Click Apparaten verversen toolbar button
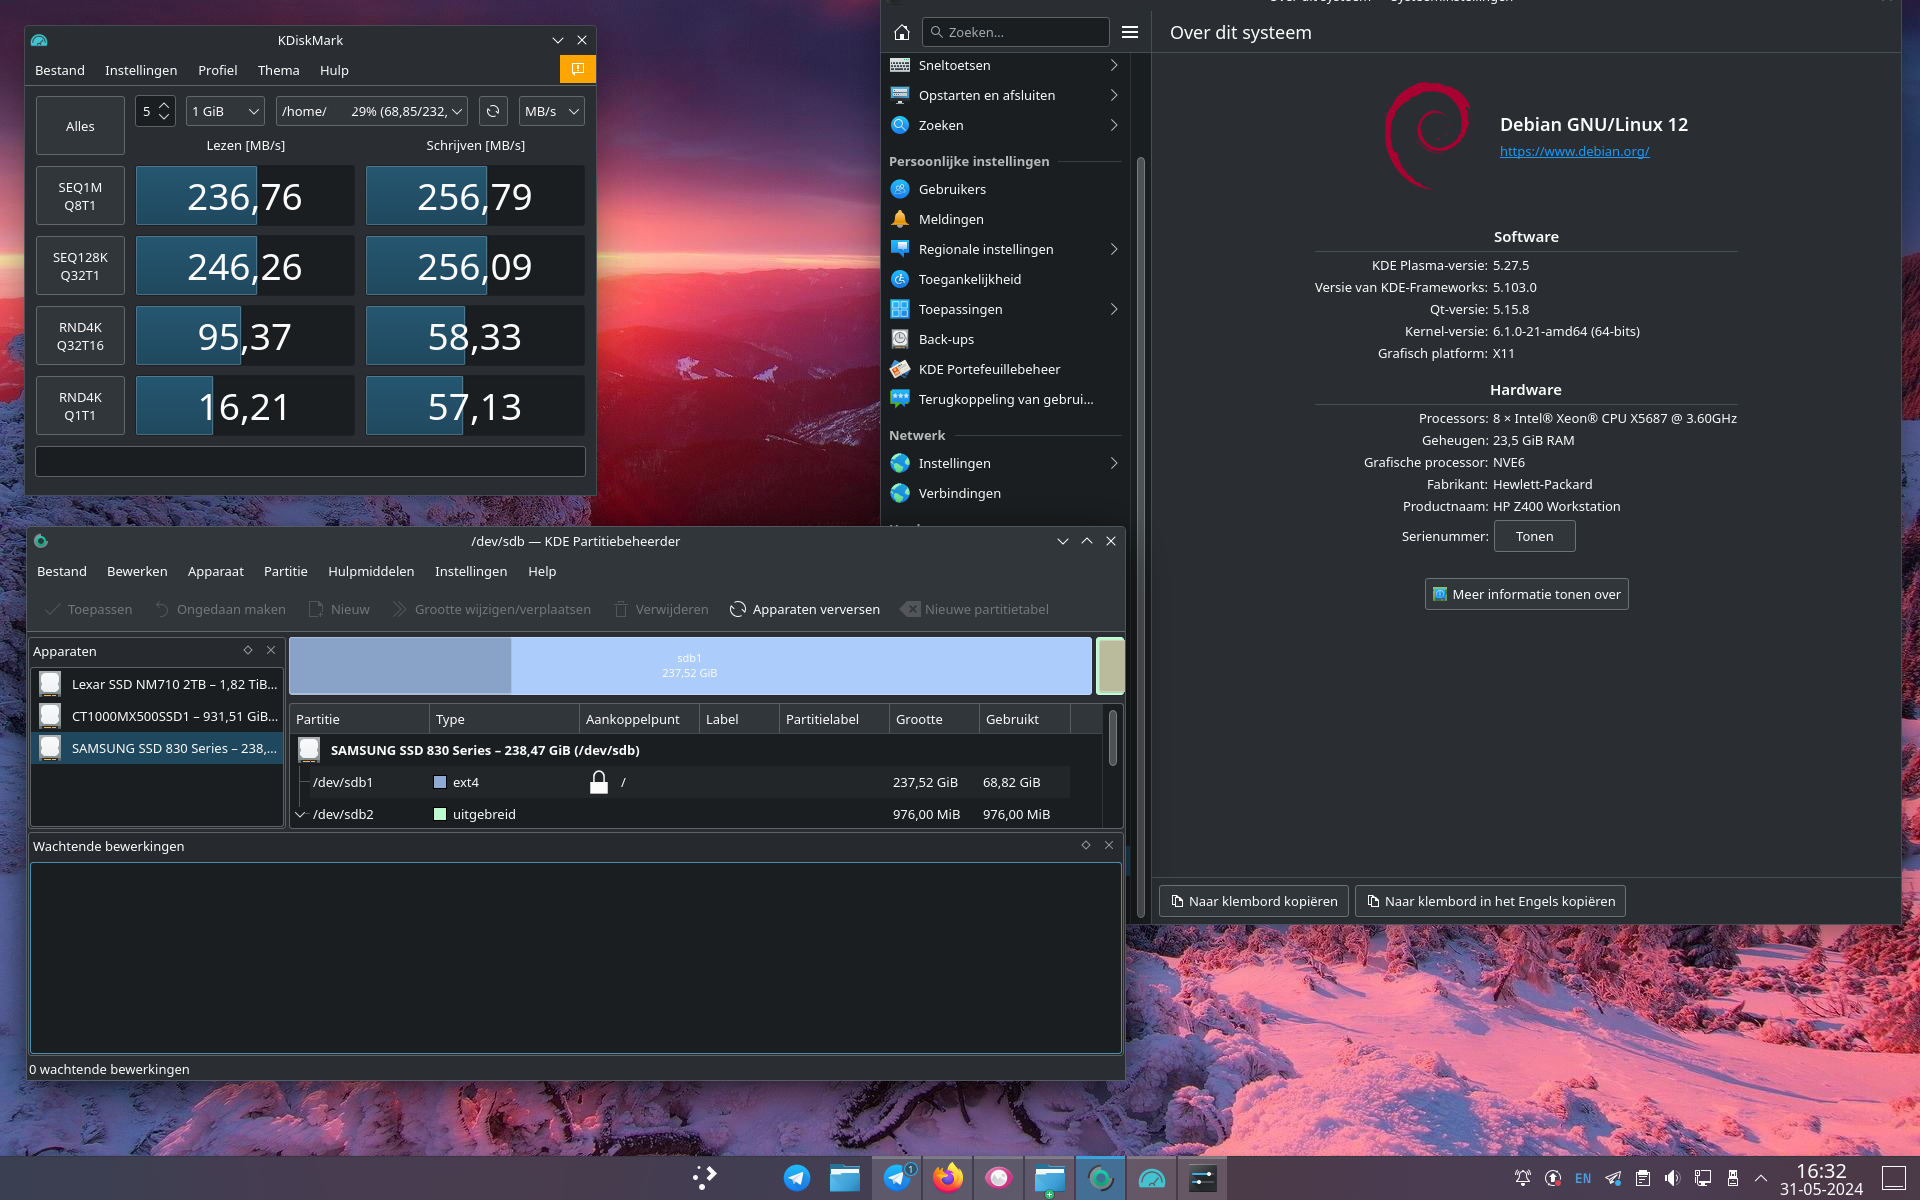 805,609
